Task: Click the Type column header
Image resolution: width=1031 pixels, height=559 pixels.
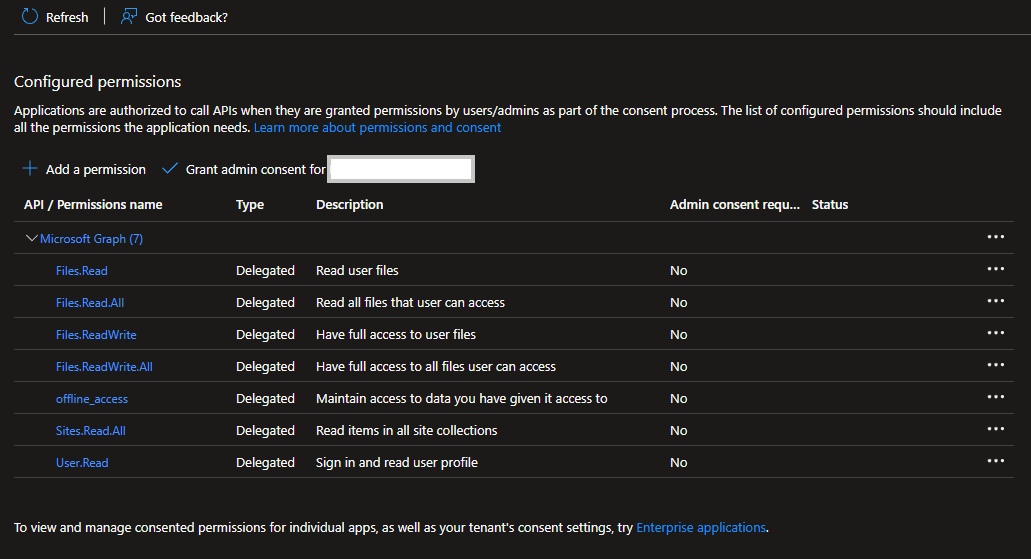Action: [x=250, y=205]
